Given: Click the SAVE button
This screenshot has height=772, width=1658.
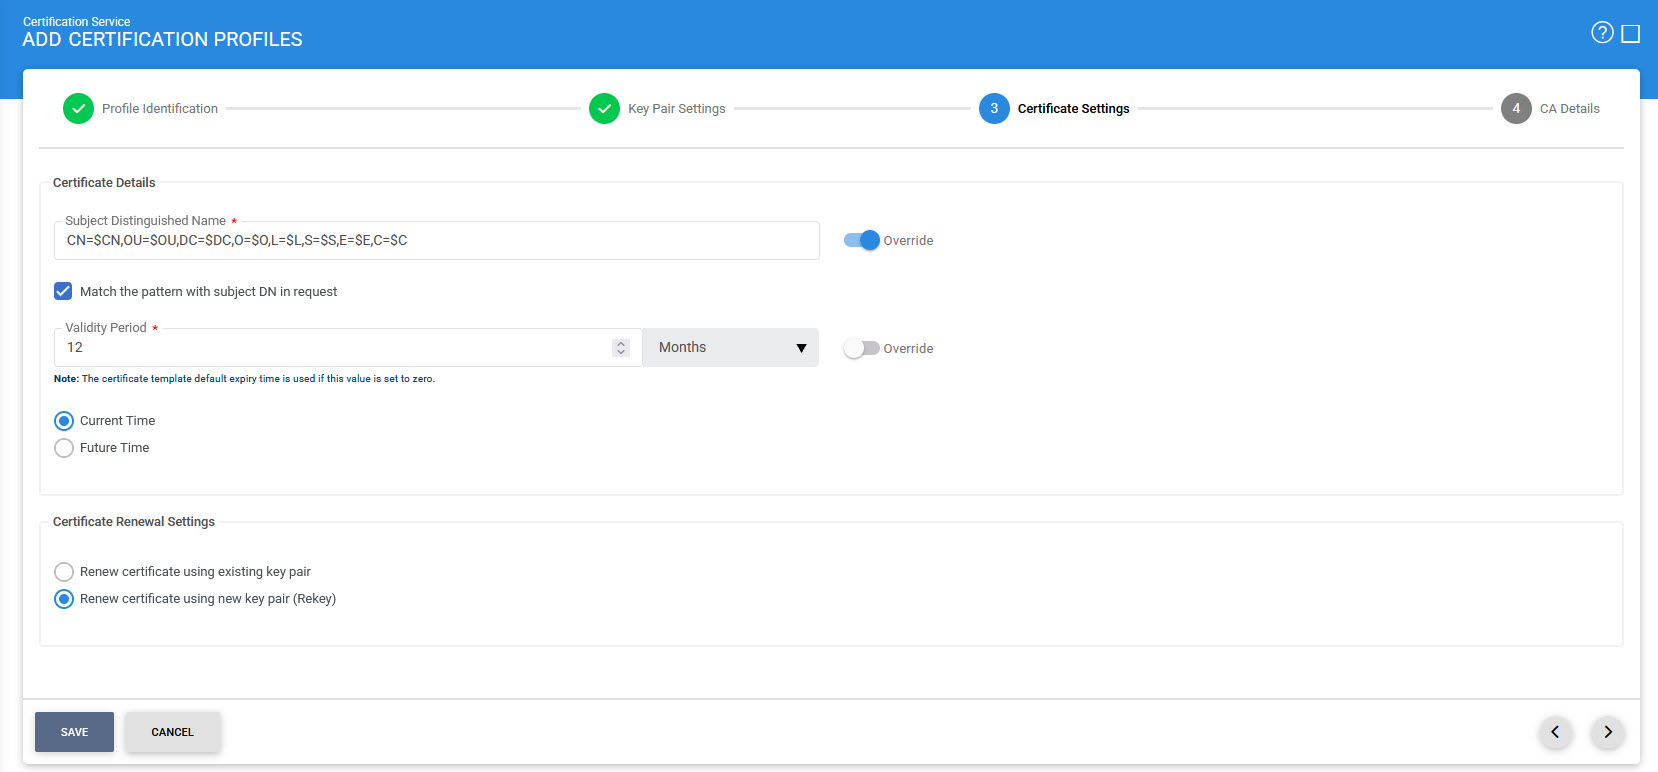Looking at the screenshot, I should click(74, 732).
